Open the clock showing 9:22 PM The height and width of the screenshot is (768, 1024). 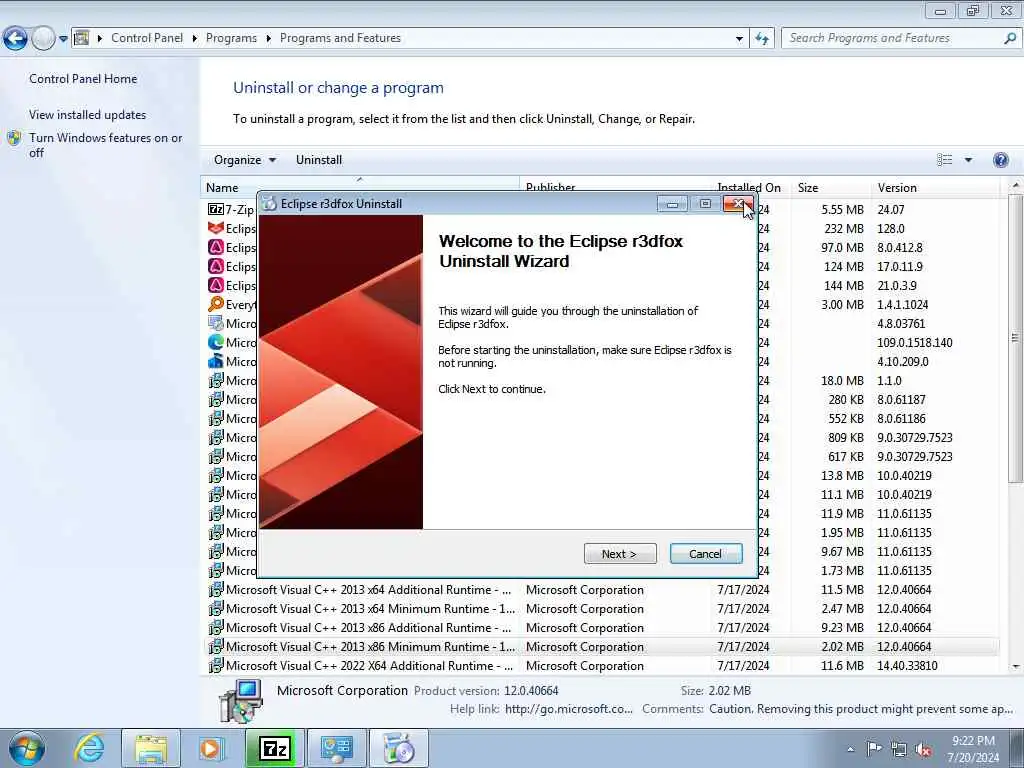974,749
